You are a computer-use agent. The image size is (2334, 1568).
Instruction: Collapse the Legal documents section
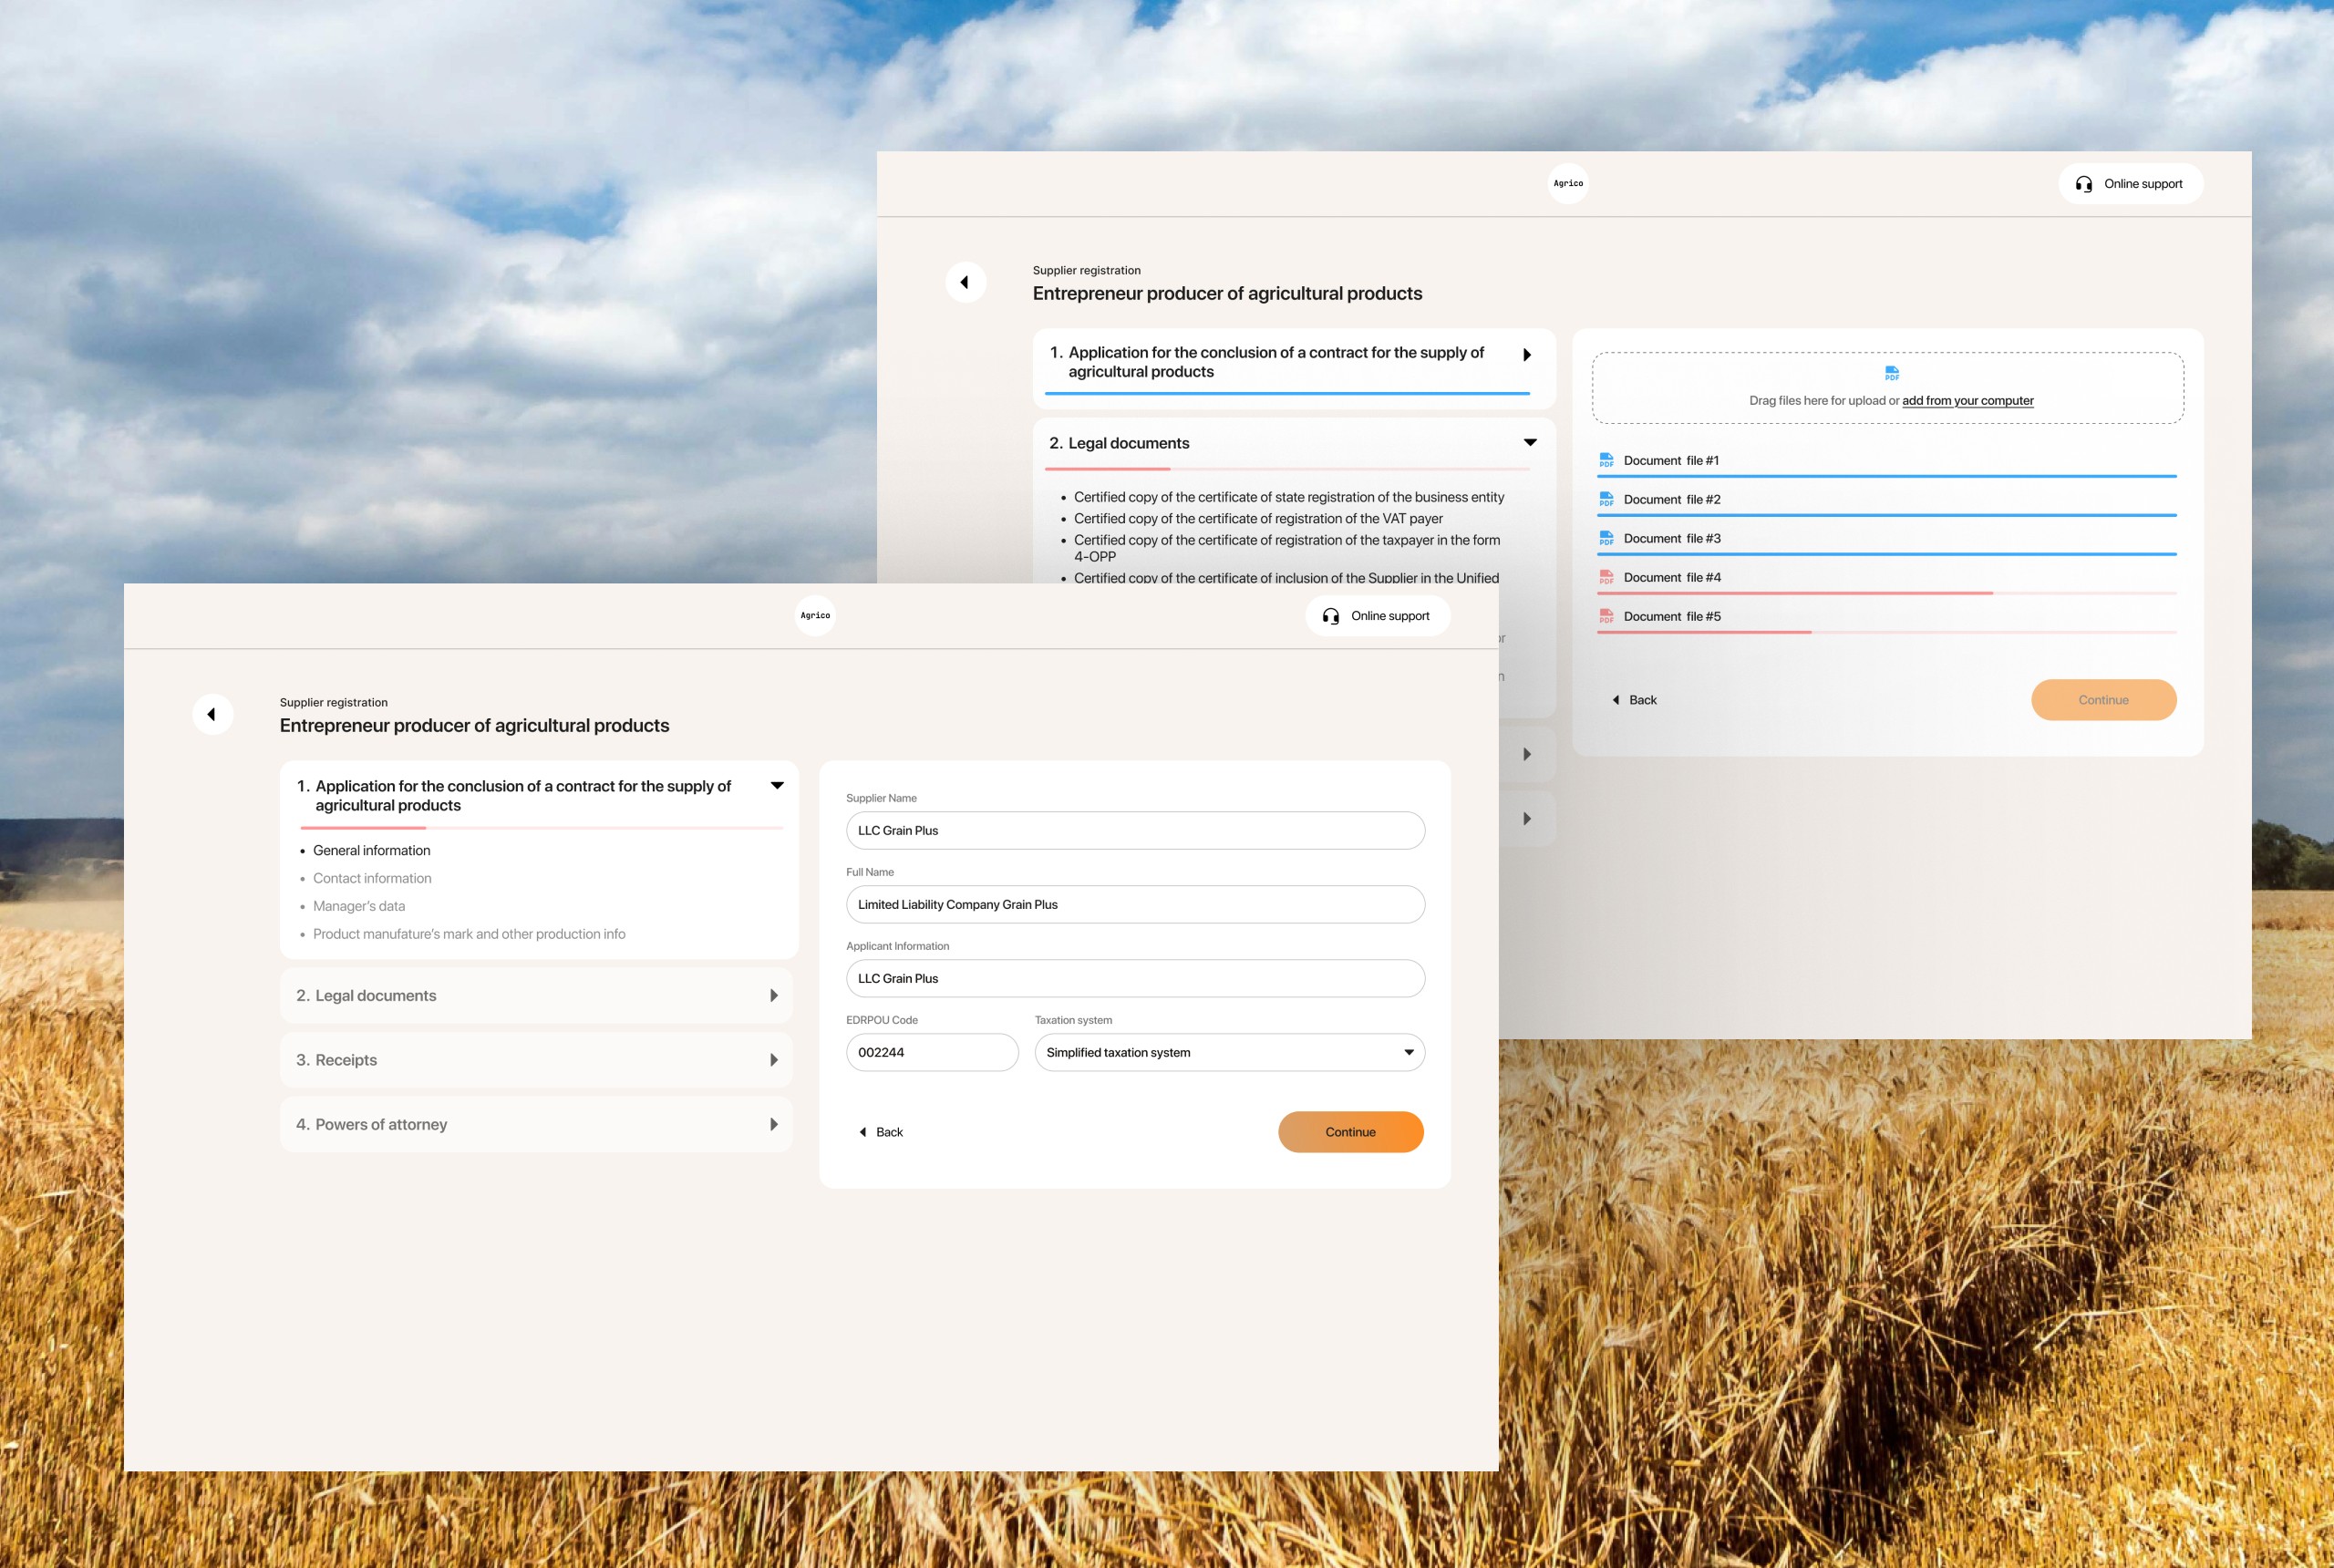[1530, 441]
